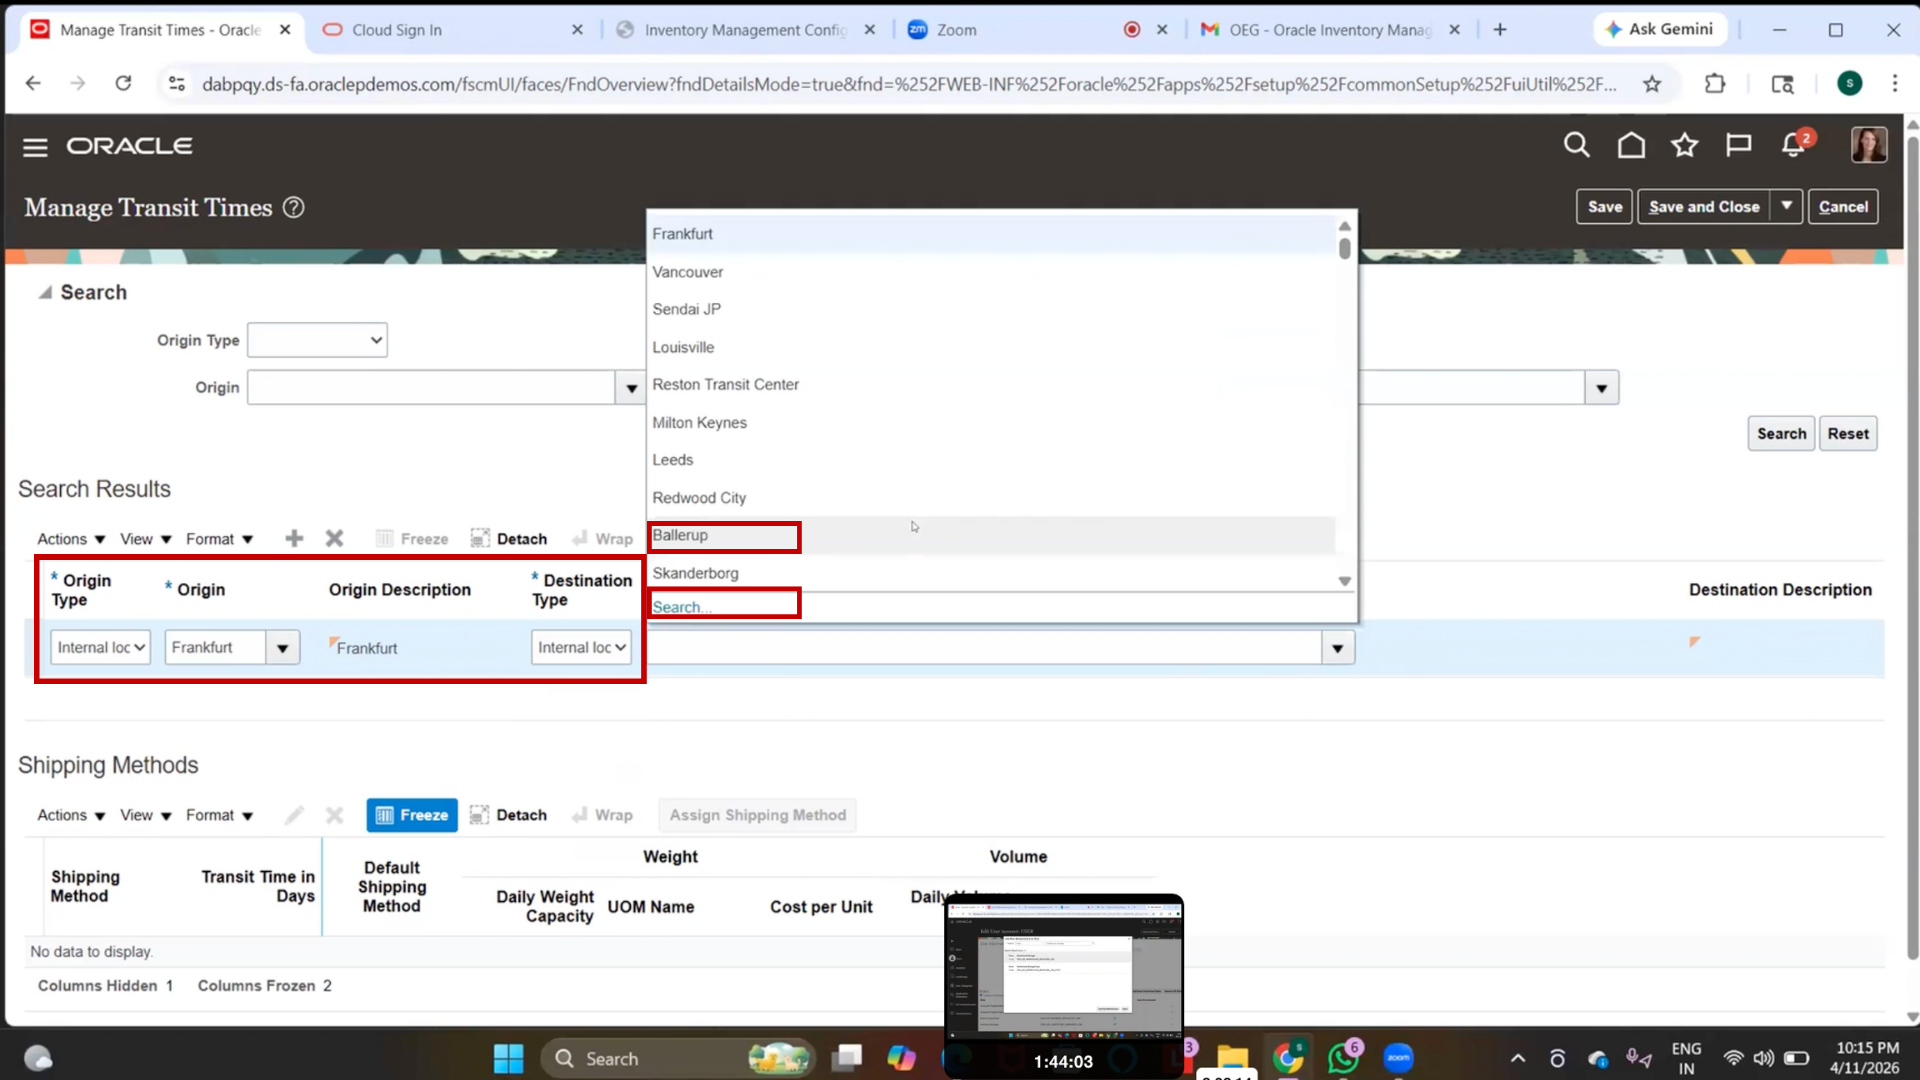Open the Oracle navigator hamburger menu
The width and height of the screenshot is (1920, 1080).
point(35,147)
